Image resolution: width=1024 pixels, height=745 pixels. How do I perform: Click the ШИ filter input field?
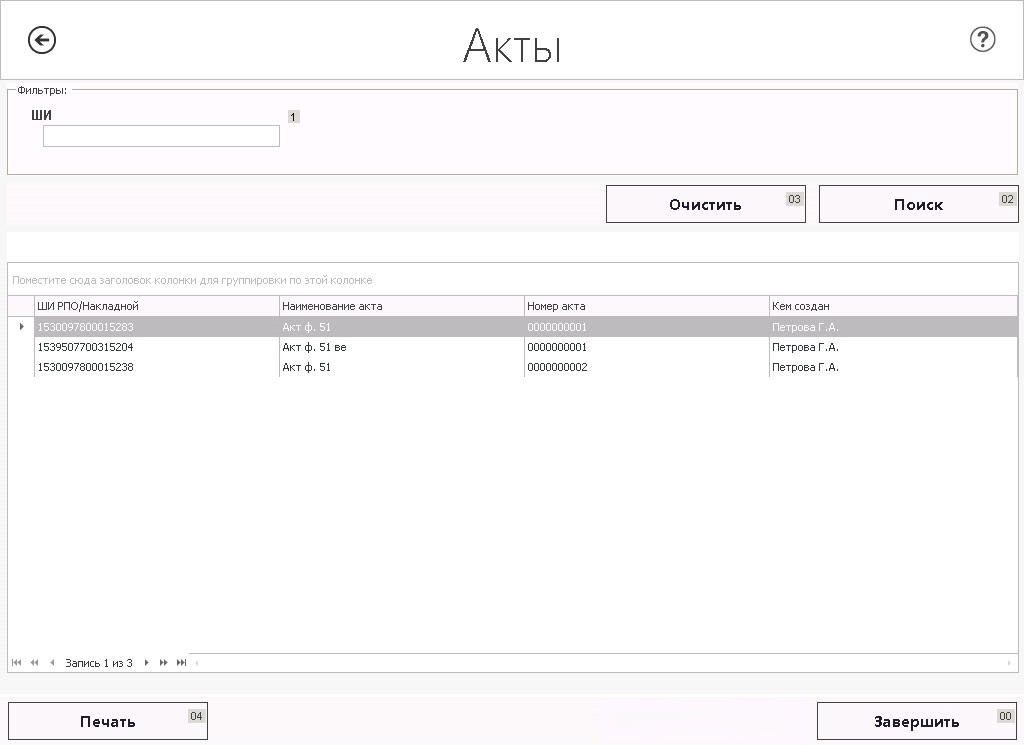[x=161, y=136]
